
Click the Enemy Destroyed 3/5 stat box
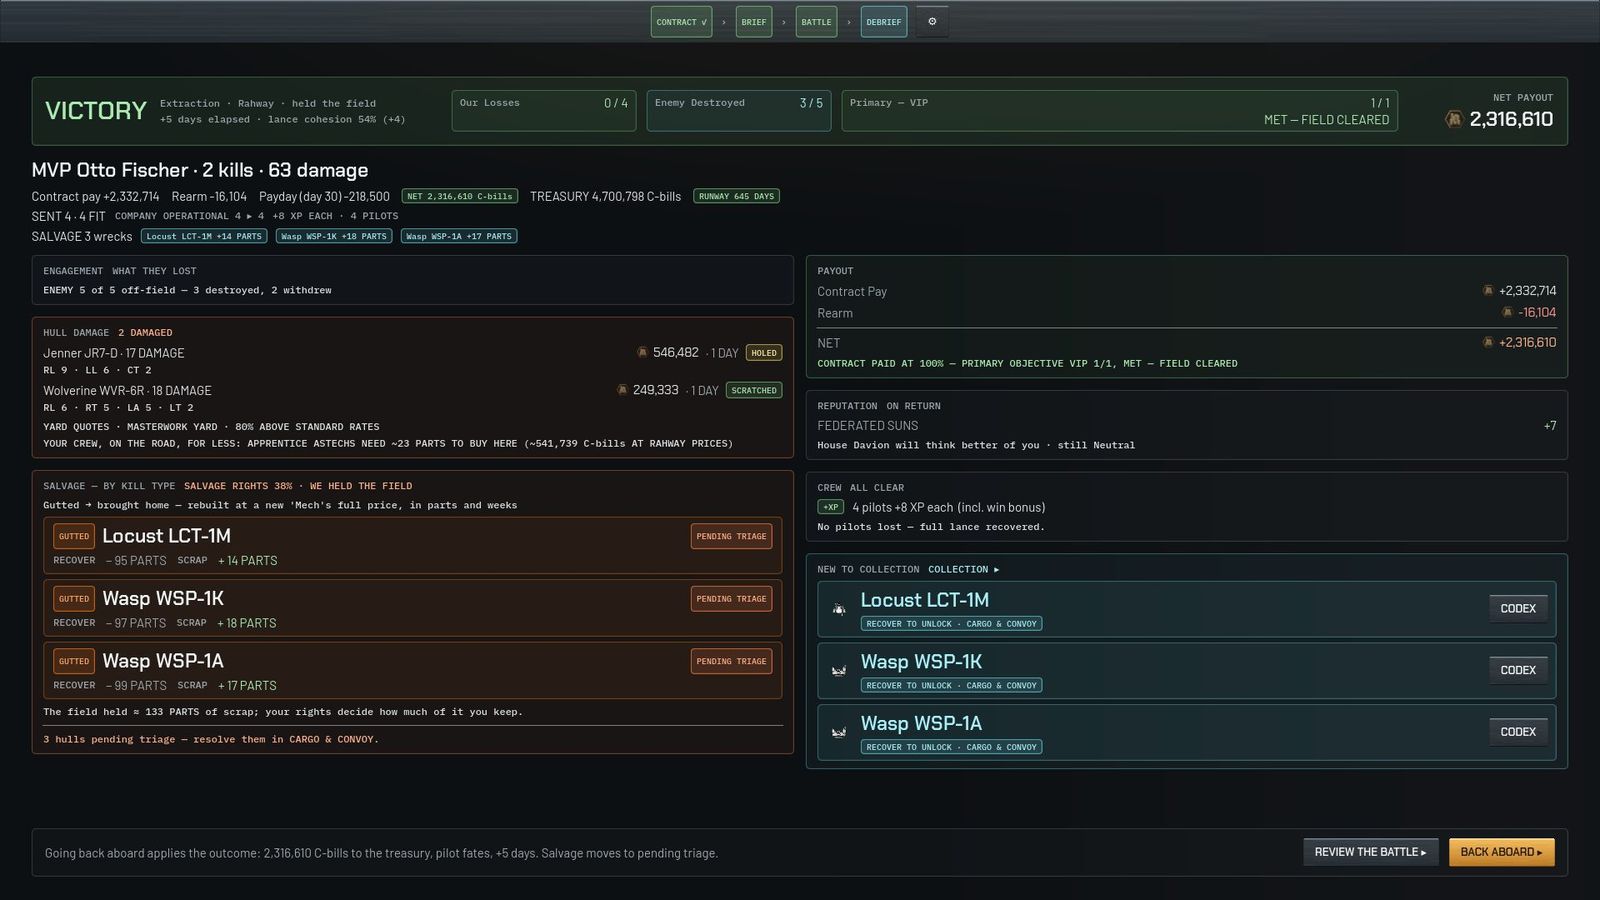(739, 111)
